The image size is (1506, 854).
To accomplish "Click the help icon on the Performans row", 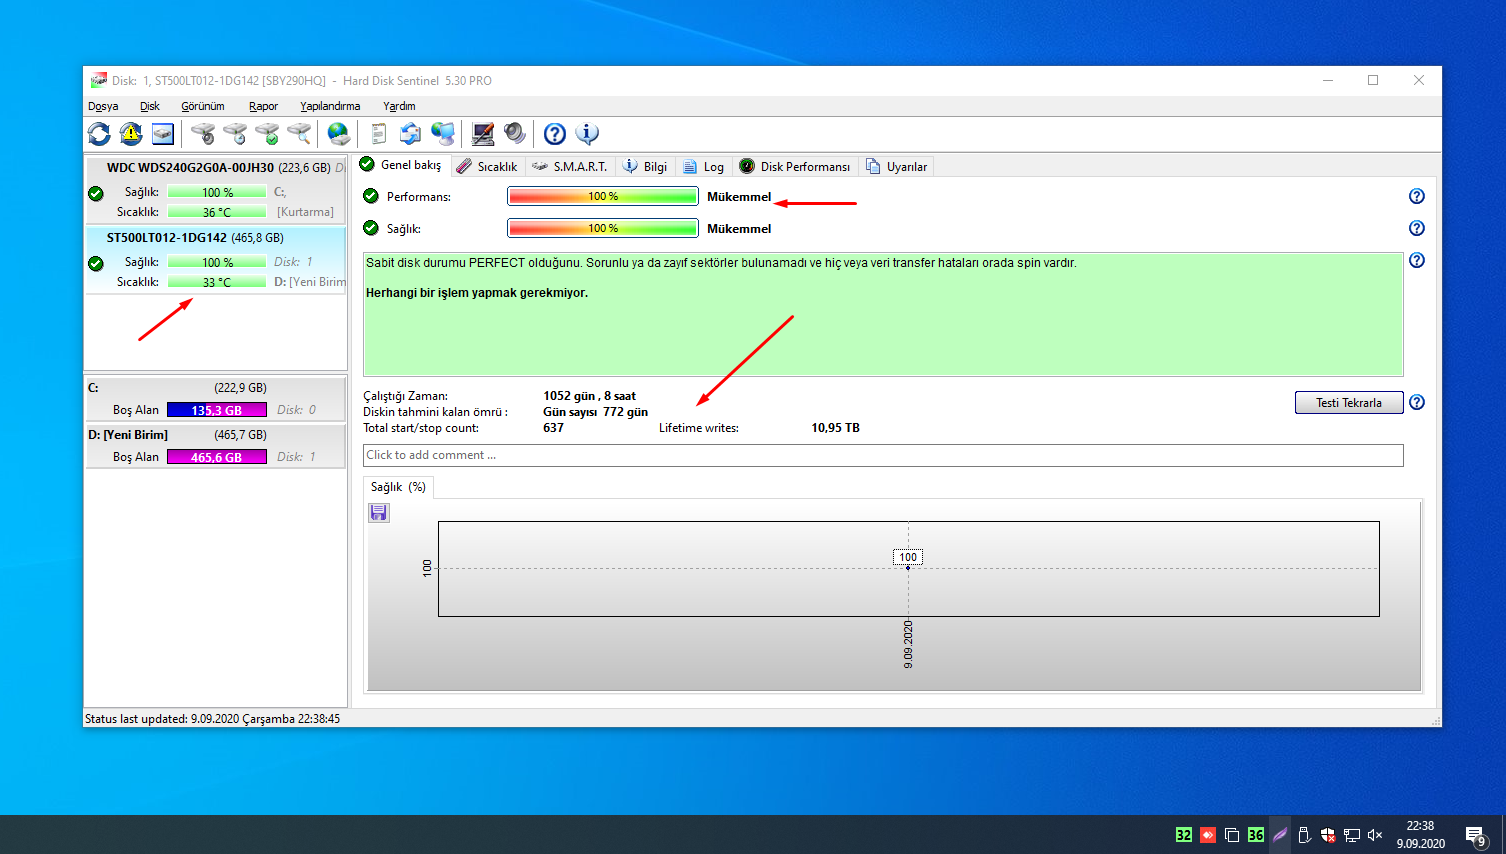I will click(x=1416, y=196).
